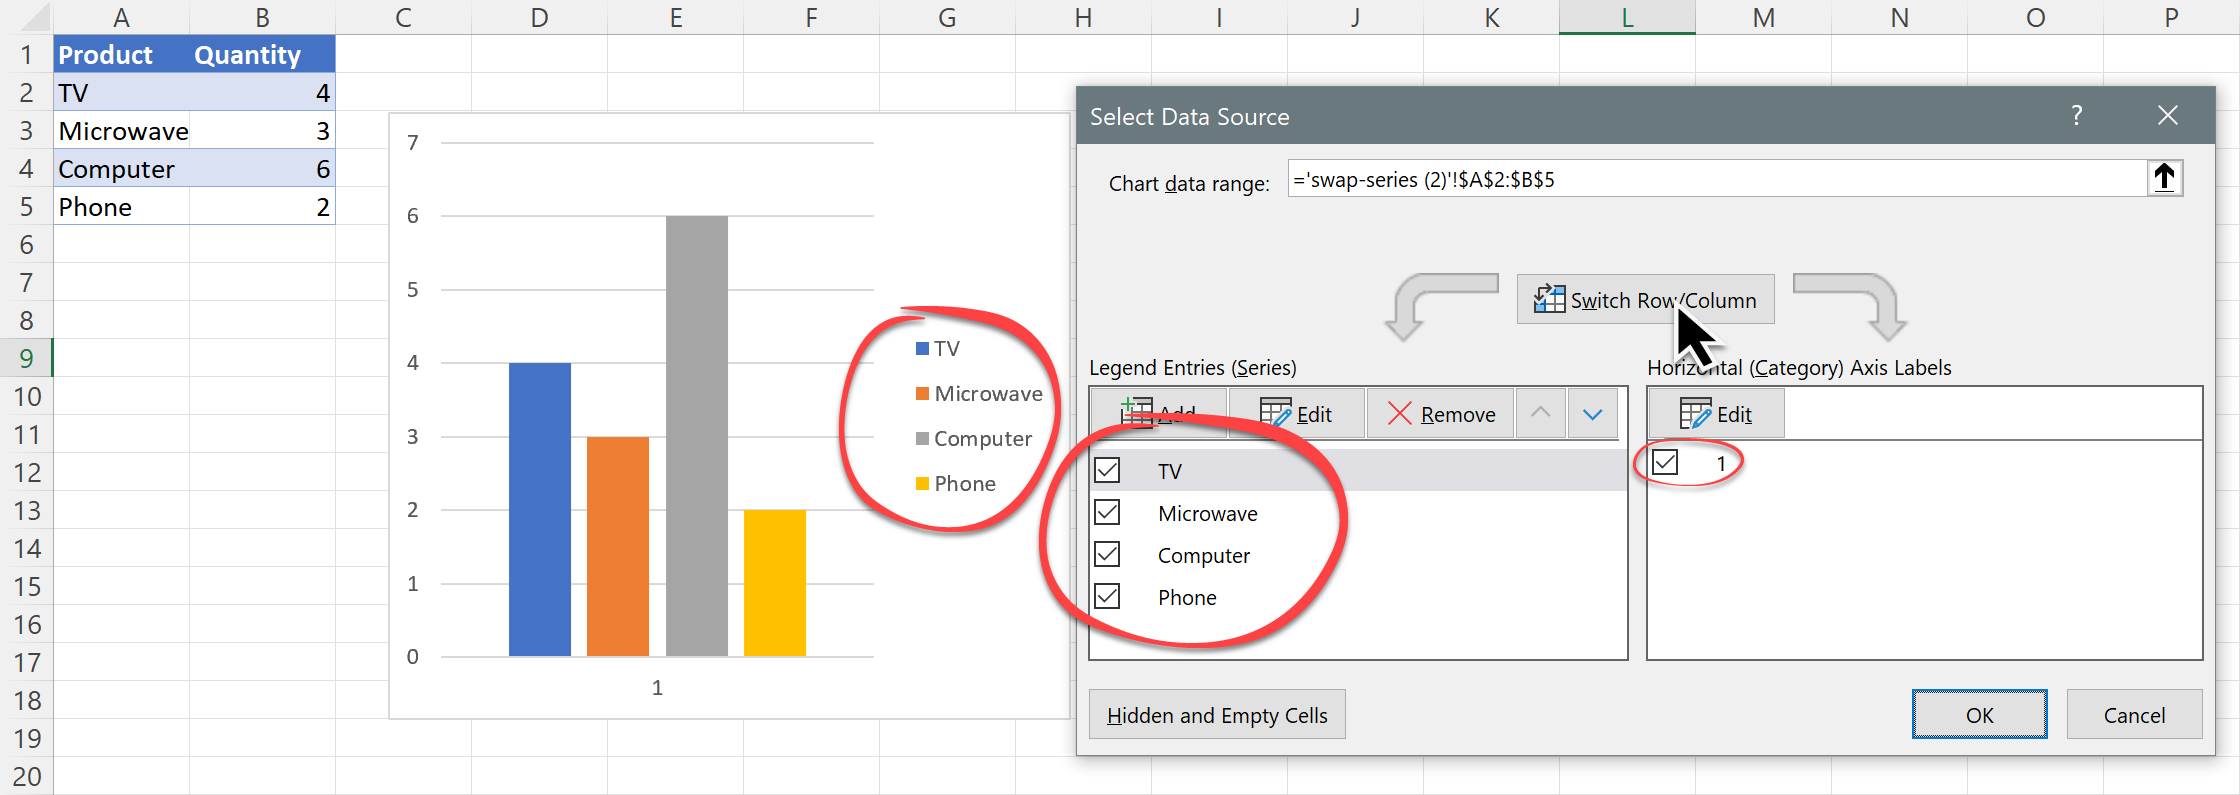This screenshot has height=795, width=2240.
Task: Select cell A5 containing Phone
Action: (x=122, y=206)
